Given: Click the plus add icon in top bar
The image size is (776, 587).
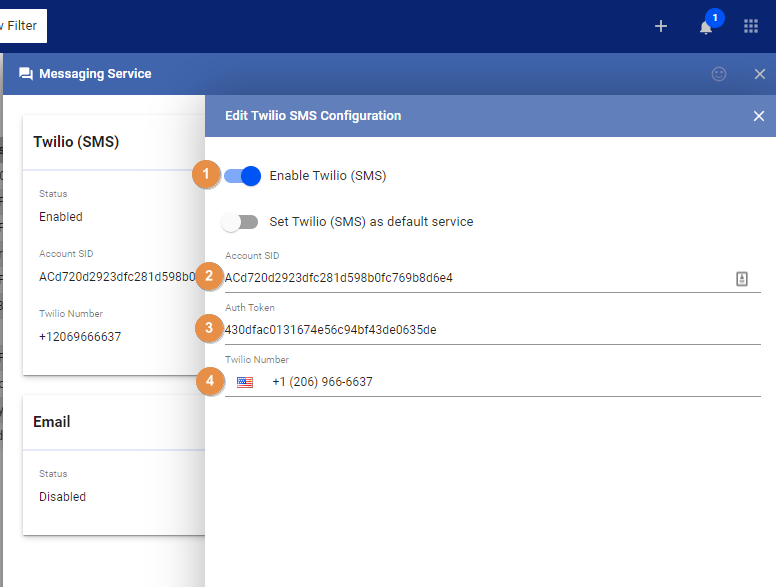Looking at the screenshot, I should coord(661,26).
